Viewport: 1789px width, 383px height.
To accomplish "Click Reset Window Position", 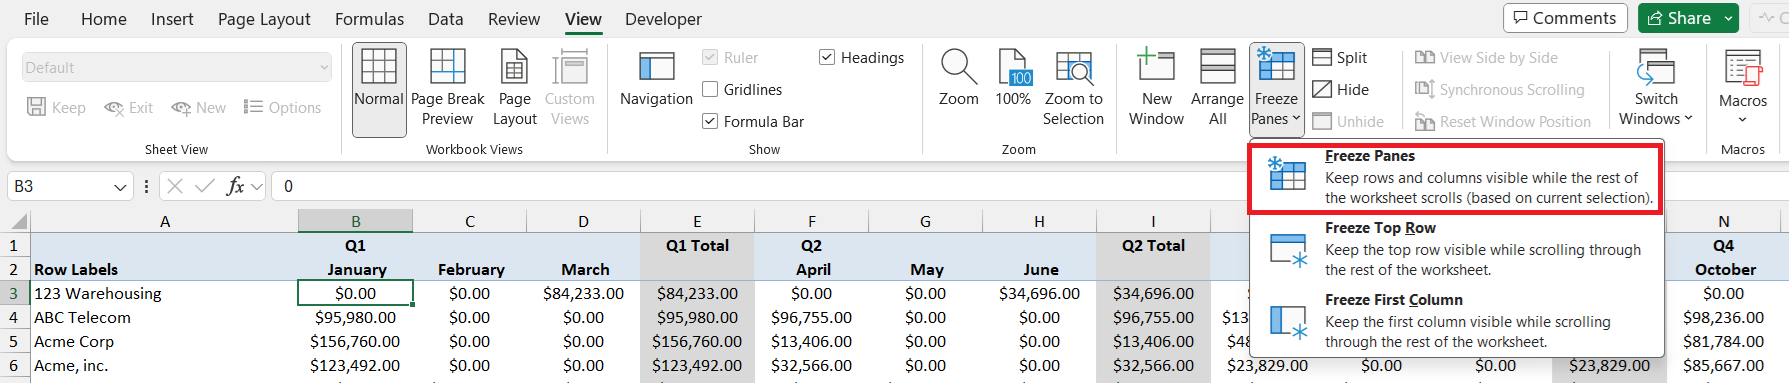I will coord(1502,122).
